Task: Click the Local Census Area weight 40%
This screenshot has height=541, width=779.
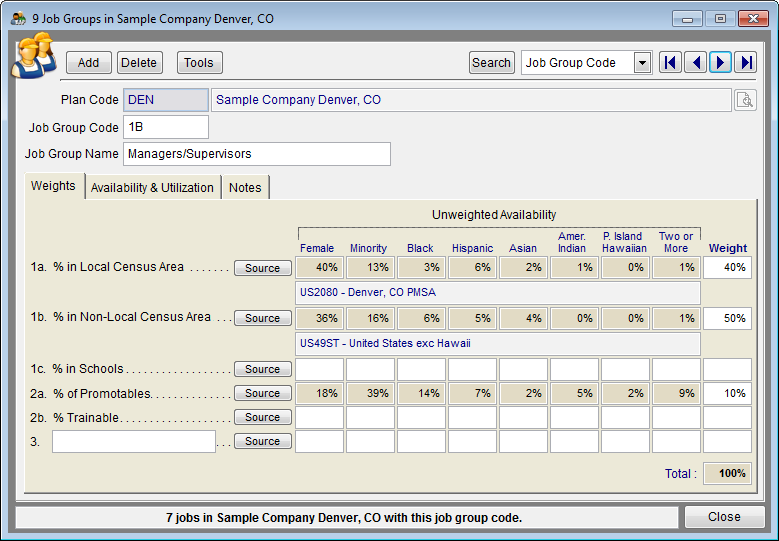Action: [x=727, y=268]
